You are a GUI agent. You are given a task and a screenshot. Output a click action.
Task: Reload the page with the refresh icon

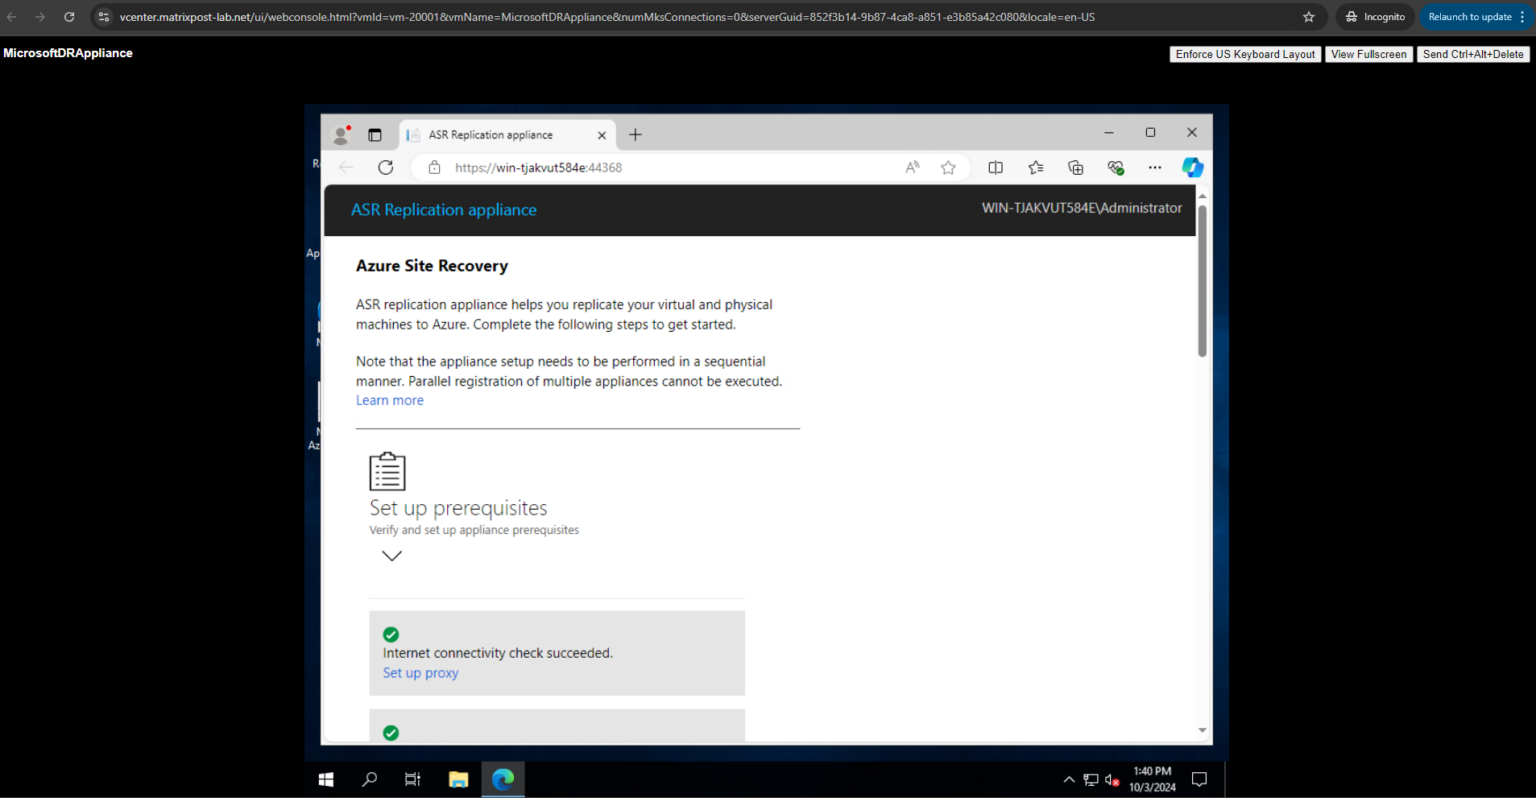pos(385,167)
